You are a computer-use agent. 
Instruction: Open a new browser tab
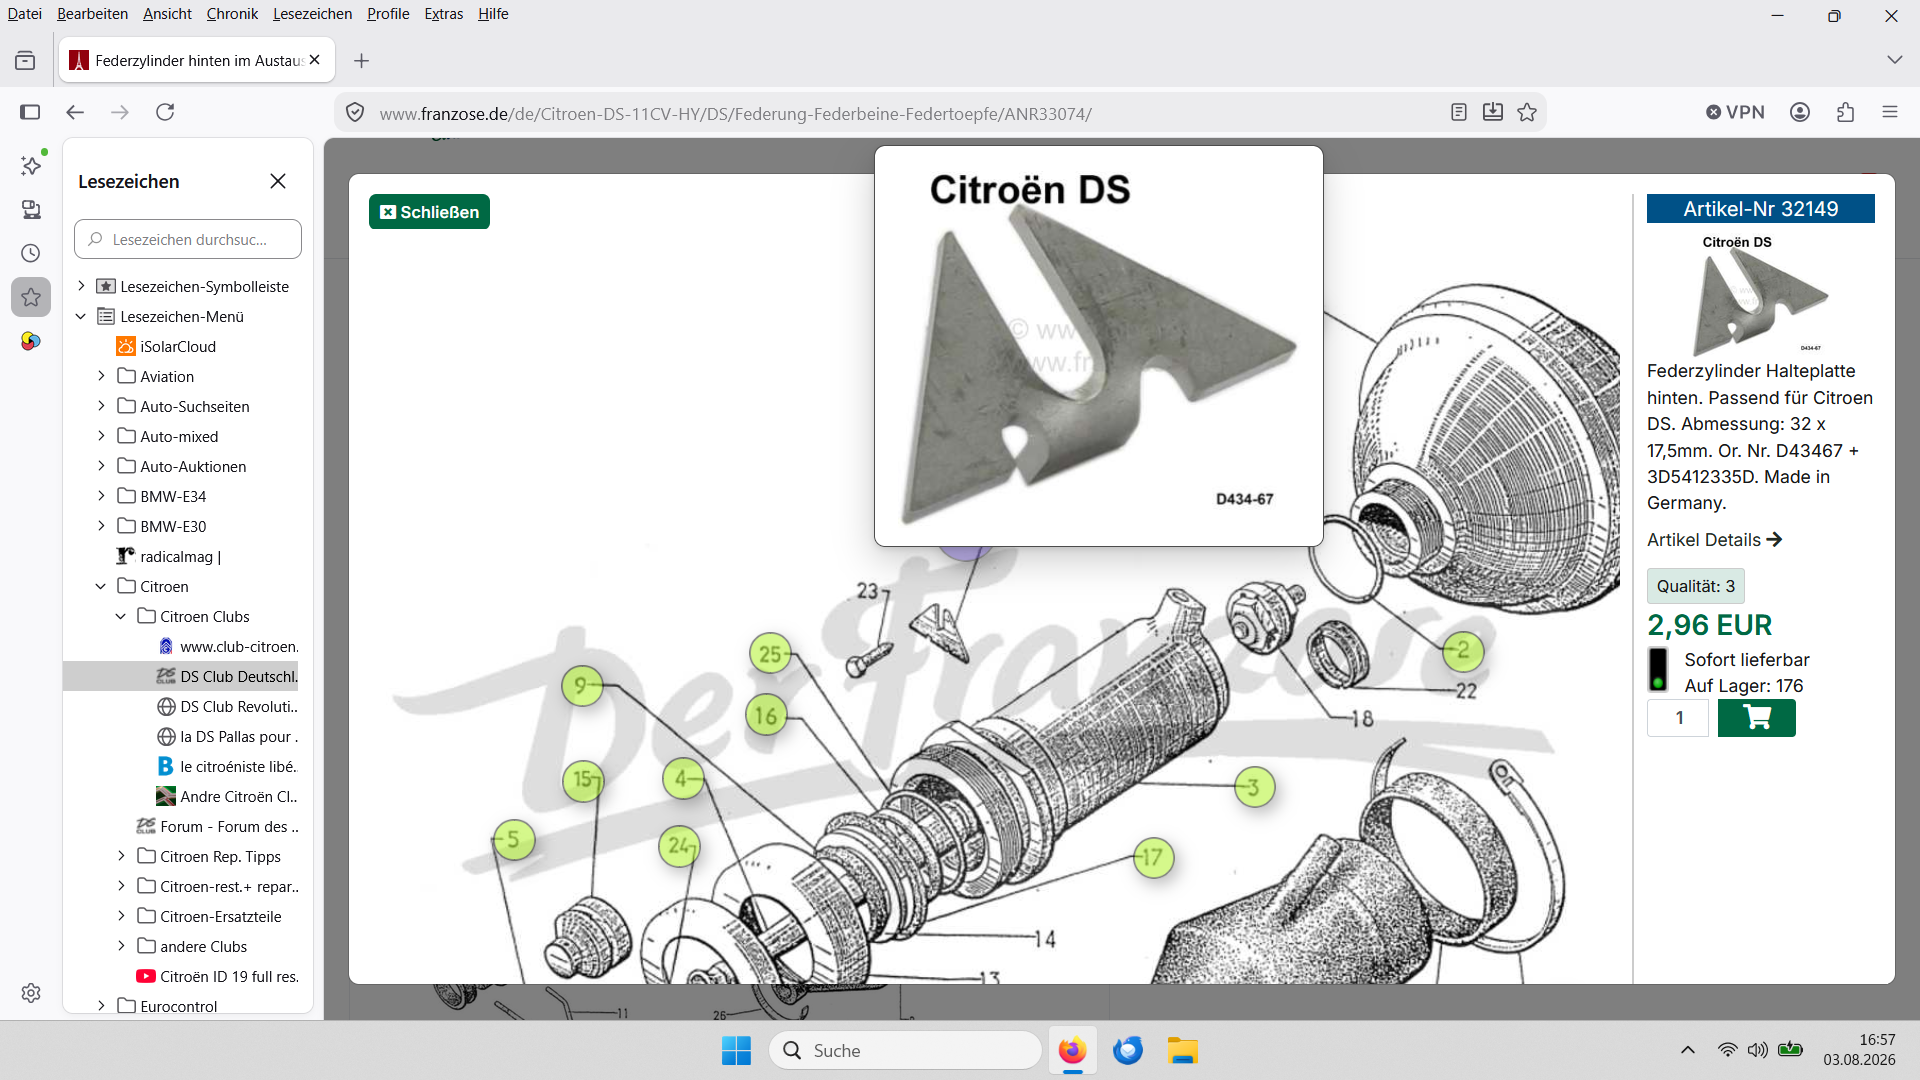pyautogui.click(x=362, y=61)
